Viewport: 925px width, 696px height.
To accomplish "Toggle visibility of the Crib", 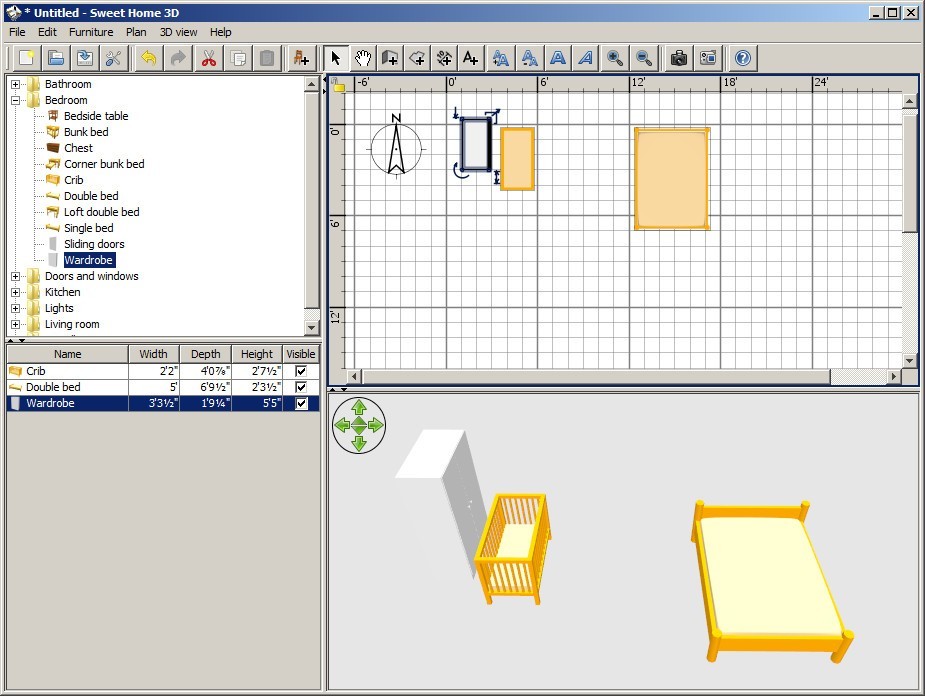I will (x=301, y=370).
